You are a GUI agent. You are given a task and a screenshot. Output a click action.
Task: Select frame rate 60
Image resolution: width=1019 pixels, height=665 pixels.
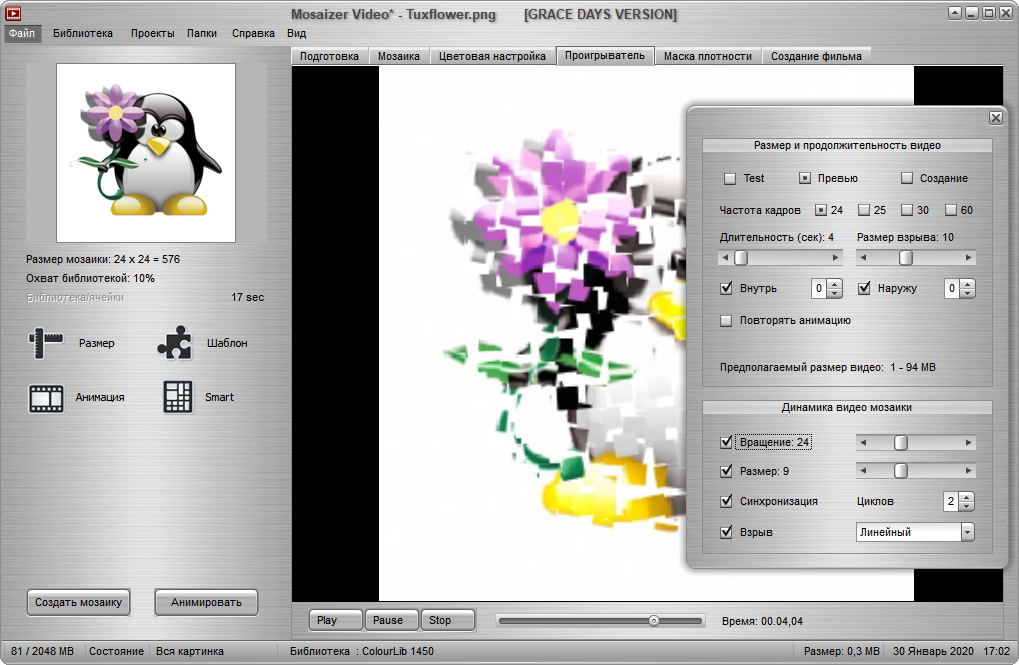coord(951,210)
